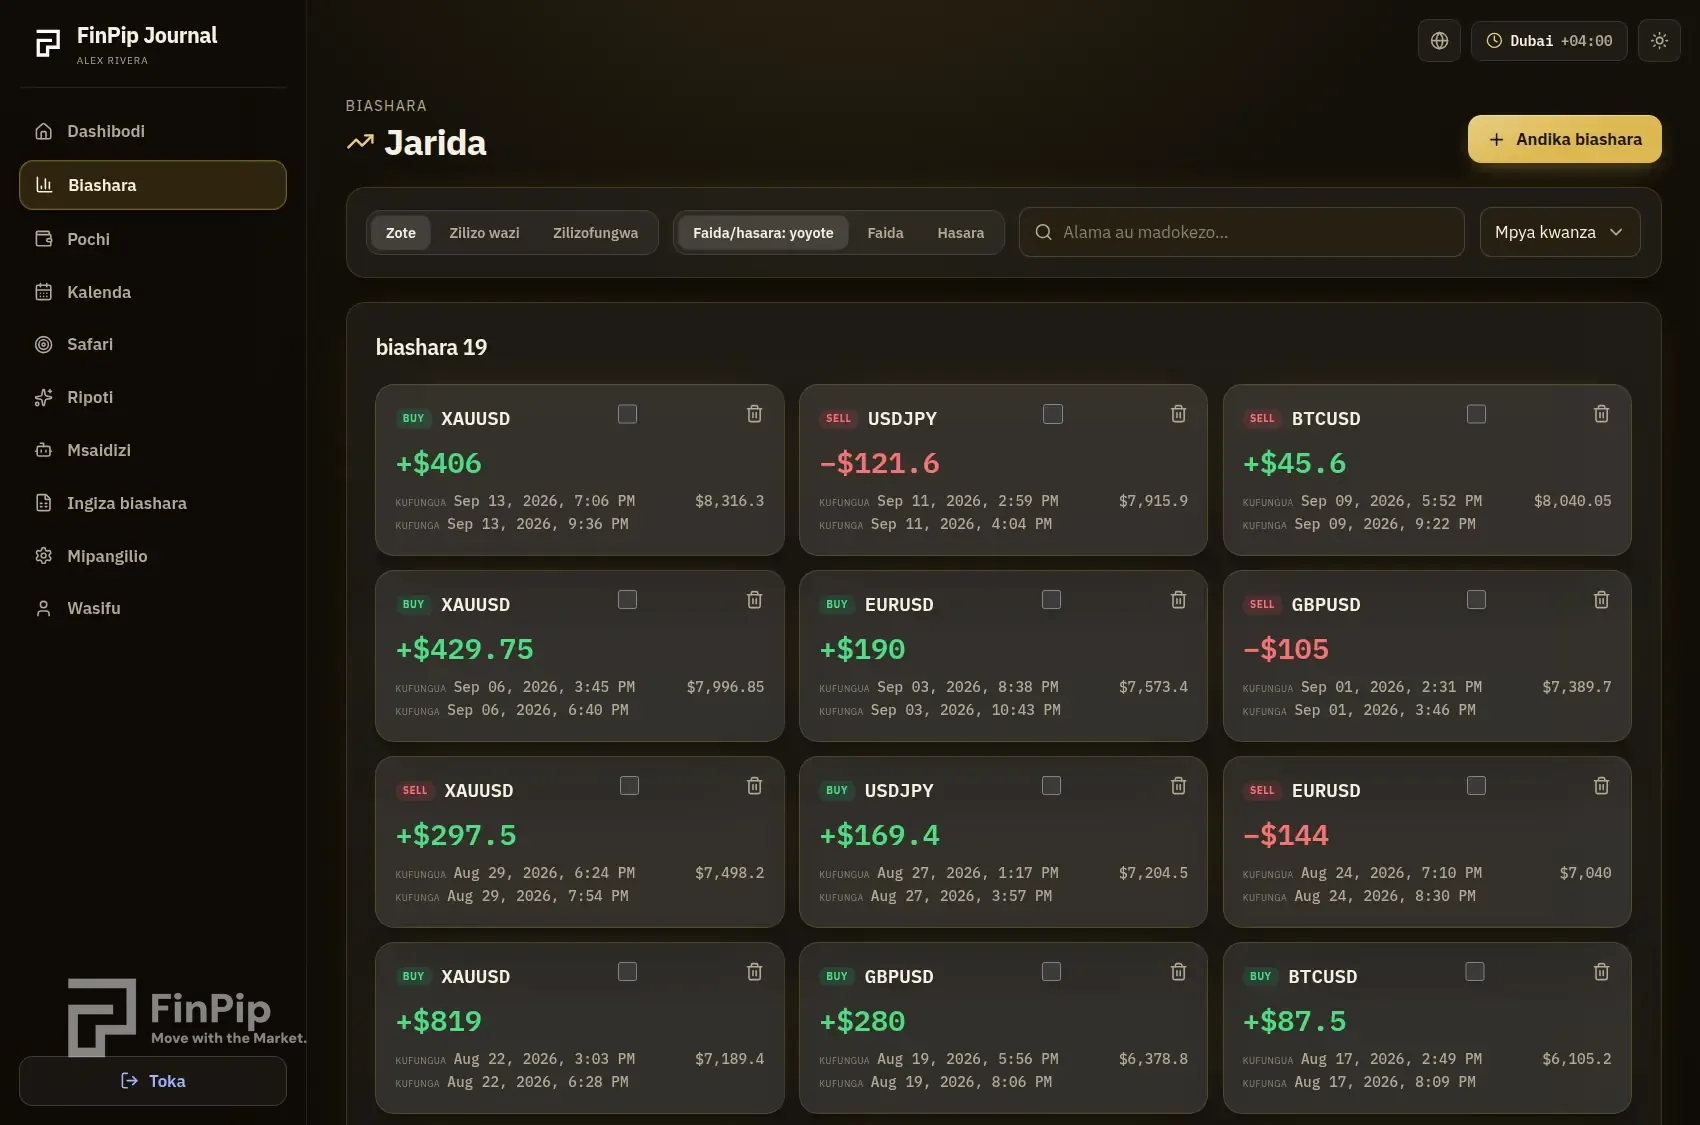Delete the BTCUSD +$87.5 trade

pyautogui.click(x=1602, y=972)
